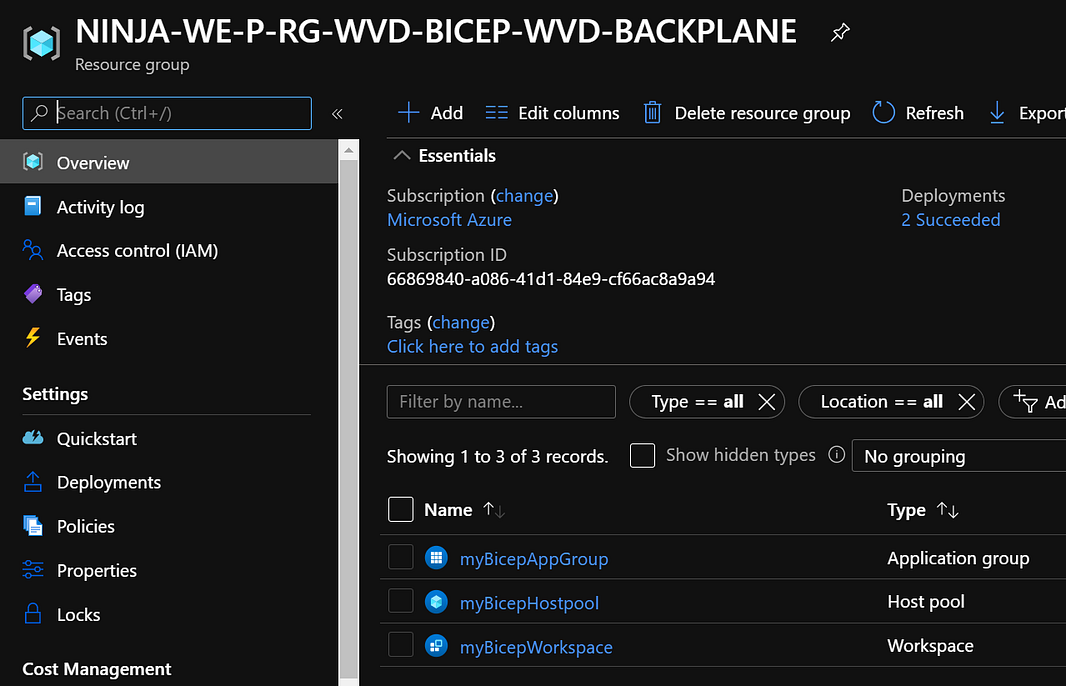Click the Overview cube icon in sidebar
1066x686 pixels.
[33, 162]
